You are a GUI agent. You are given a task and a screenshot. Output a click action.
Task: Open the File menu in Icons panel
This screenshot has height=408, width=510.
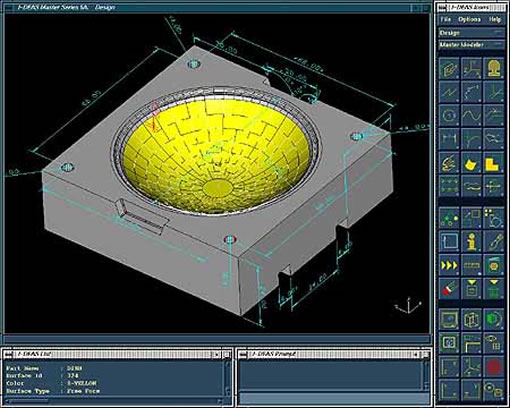pyautogui.click(x=446, y=20)
